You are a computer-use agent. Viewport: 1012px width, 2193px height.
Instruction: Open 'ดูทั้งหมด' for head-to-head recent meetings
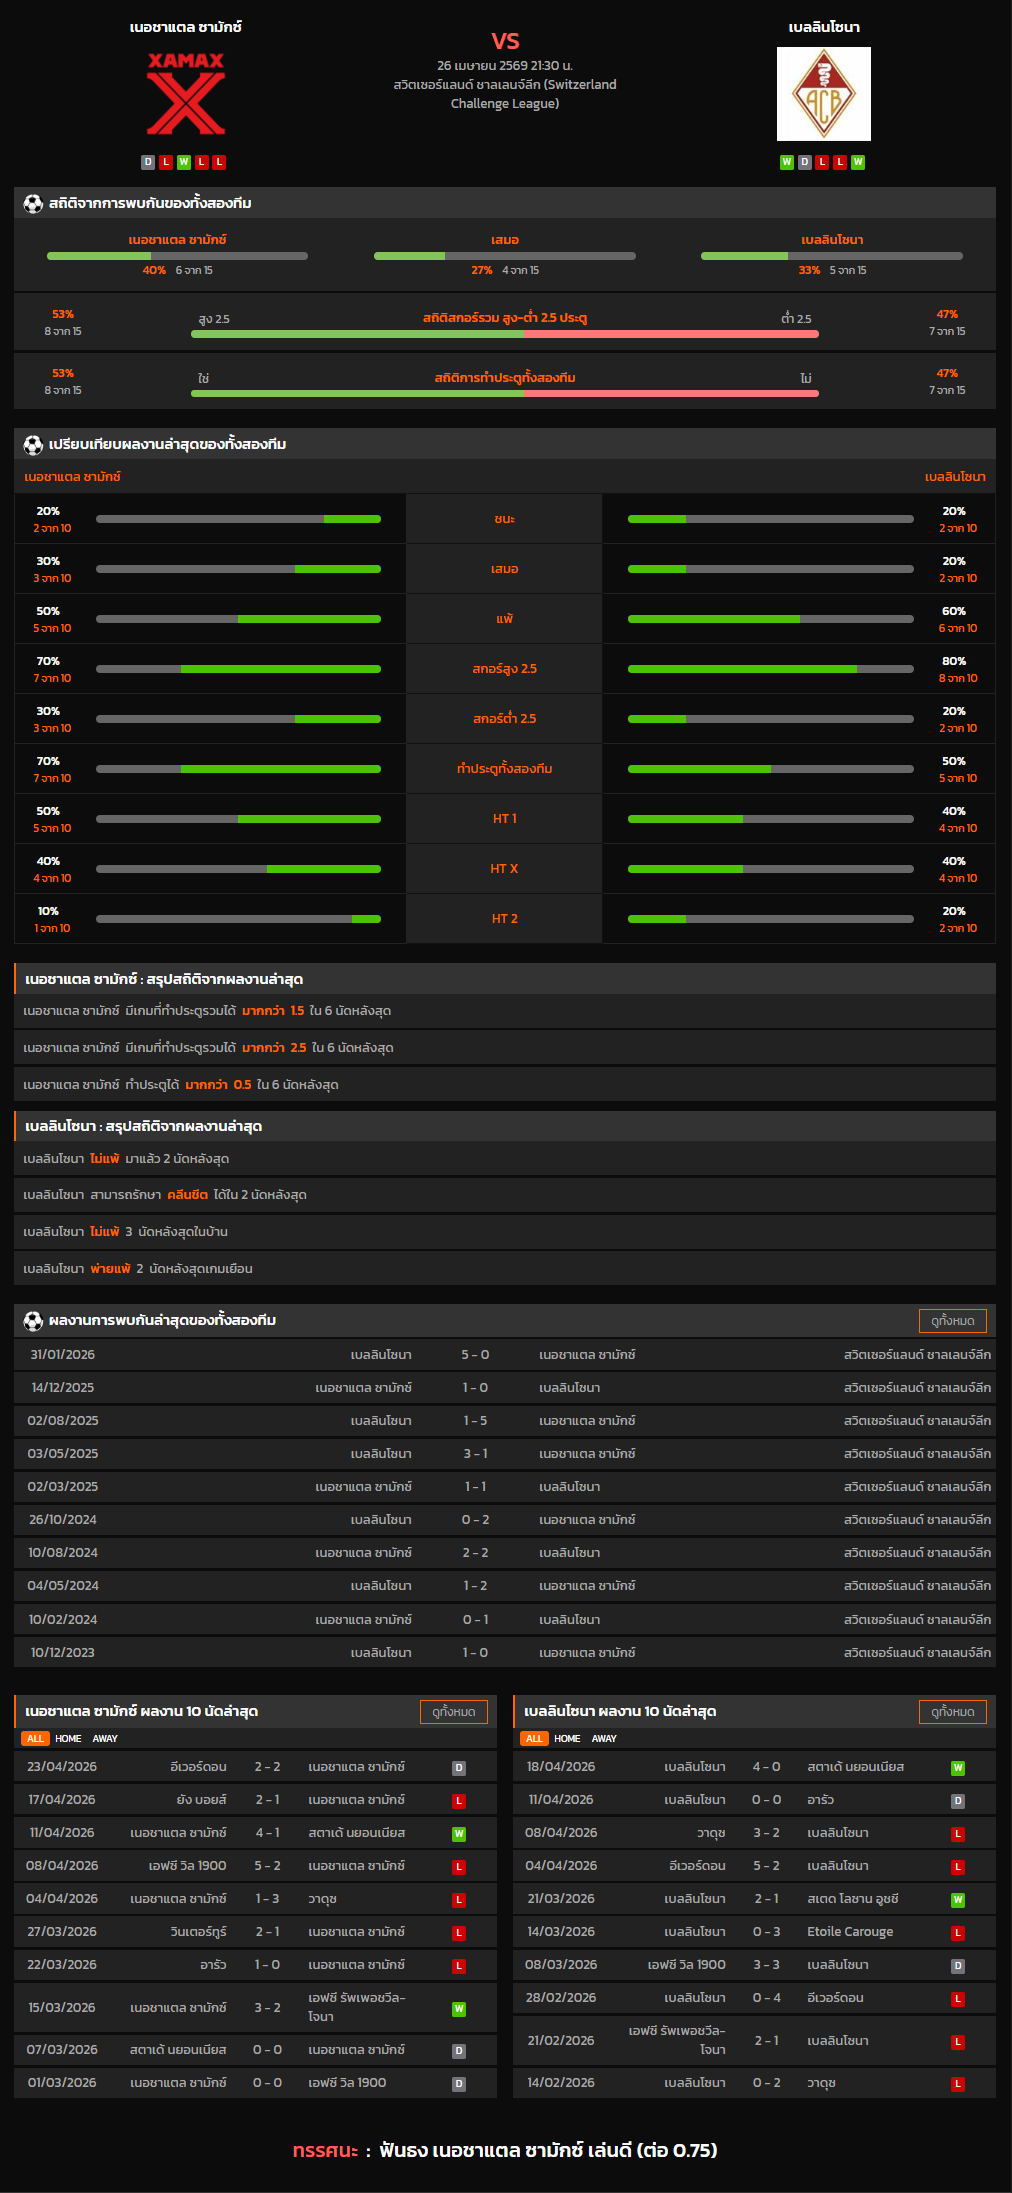(x=952, y=1321)
